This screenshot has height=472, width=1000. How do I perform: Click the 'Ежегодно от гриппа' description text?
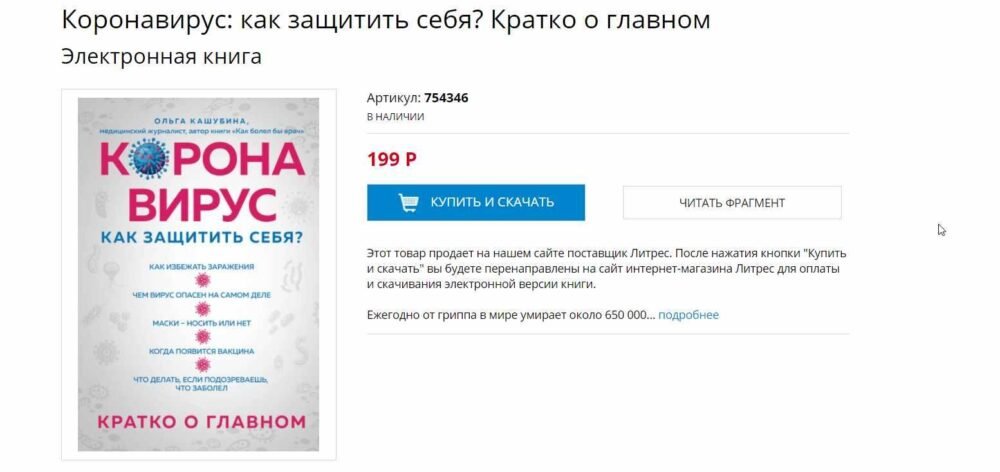[511, 314]
